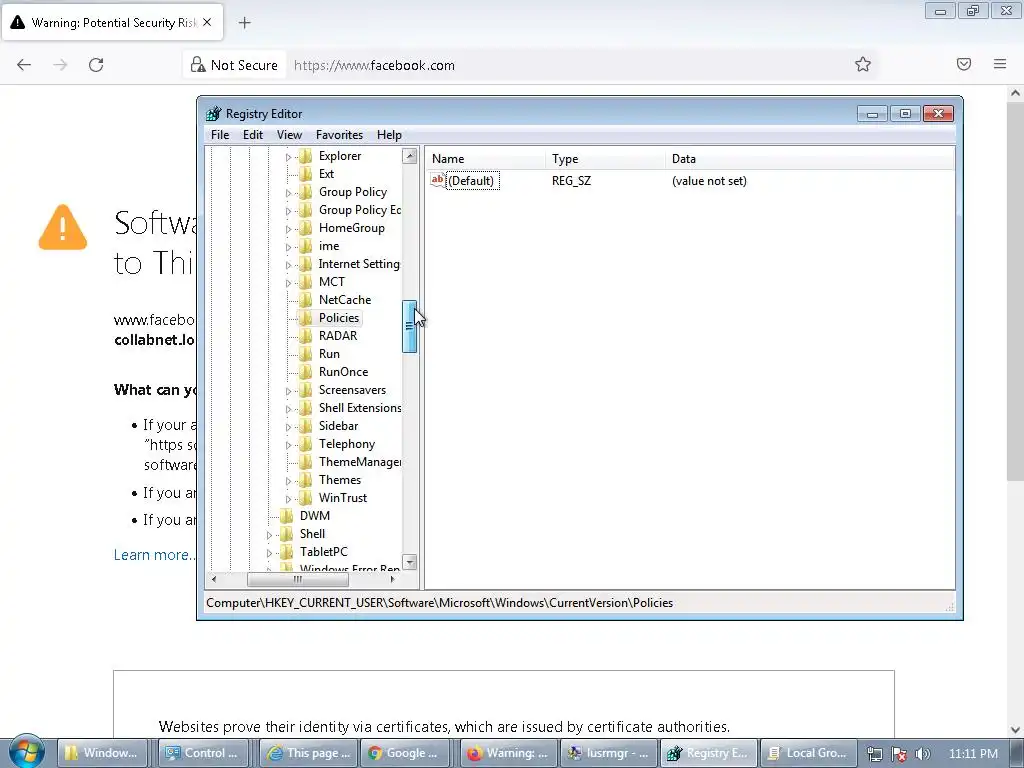The width and height of the screenshot is (1024, 768).
Task: Click the (value not set) data cell
Action: (709, 181)
